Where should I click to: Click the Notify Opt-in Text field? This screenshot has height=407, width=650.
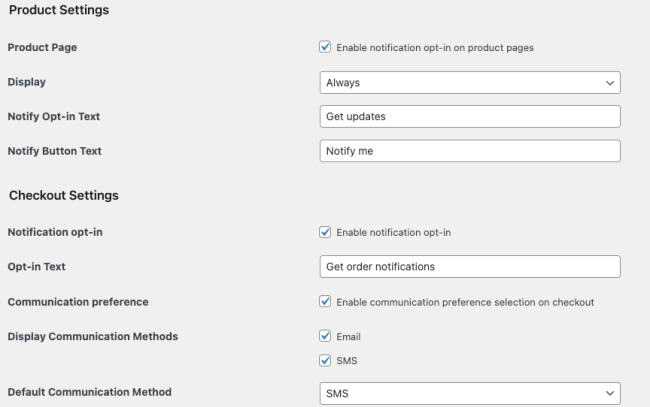[x=469, y=116]
